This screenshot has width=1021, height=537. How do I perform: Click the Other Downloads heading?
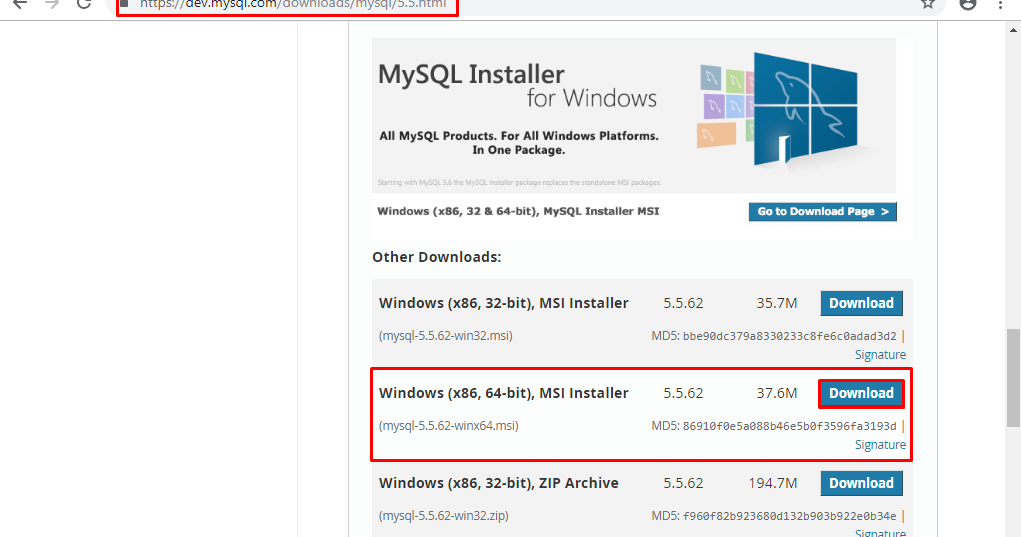coord(437,257)
